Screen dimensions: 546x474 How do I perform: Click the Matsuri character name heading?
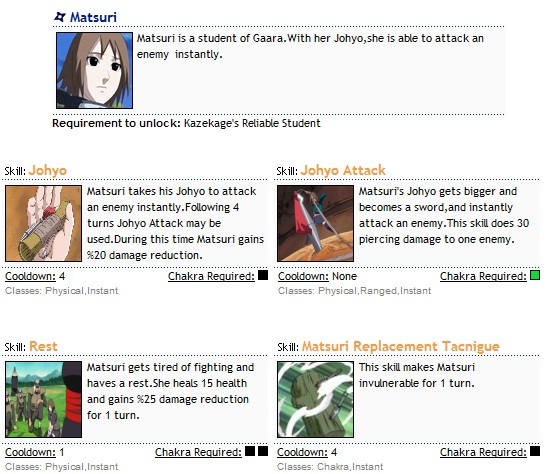[93, 17]
